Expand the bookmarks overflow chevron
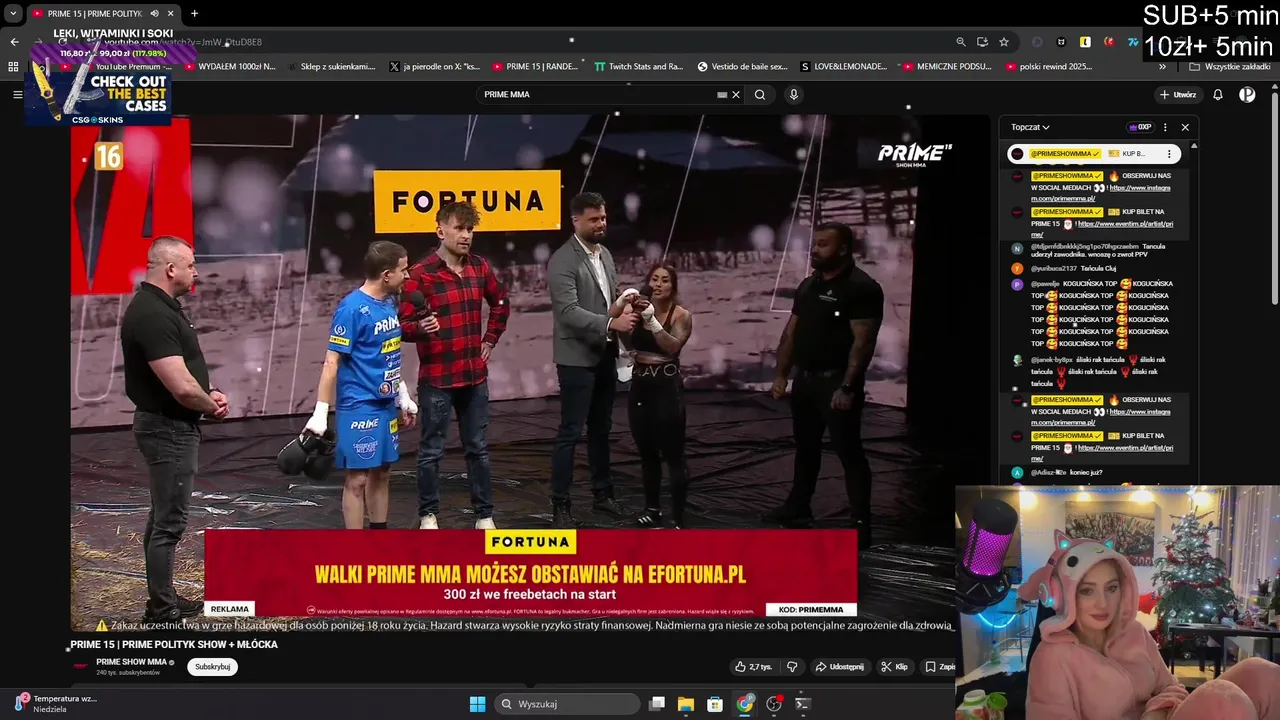This screenshot has width=1280, height=720. [x=1162, y=67]
